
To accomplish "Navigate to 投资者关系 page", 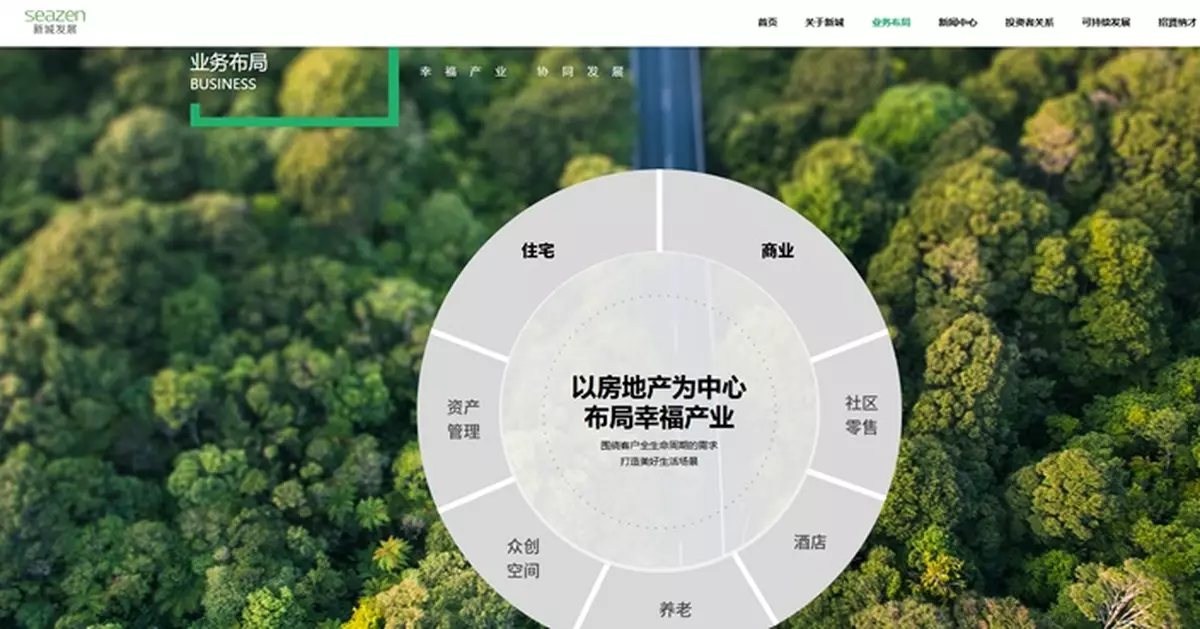I will tap(1028, 22).
